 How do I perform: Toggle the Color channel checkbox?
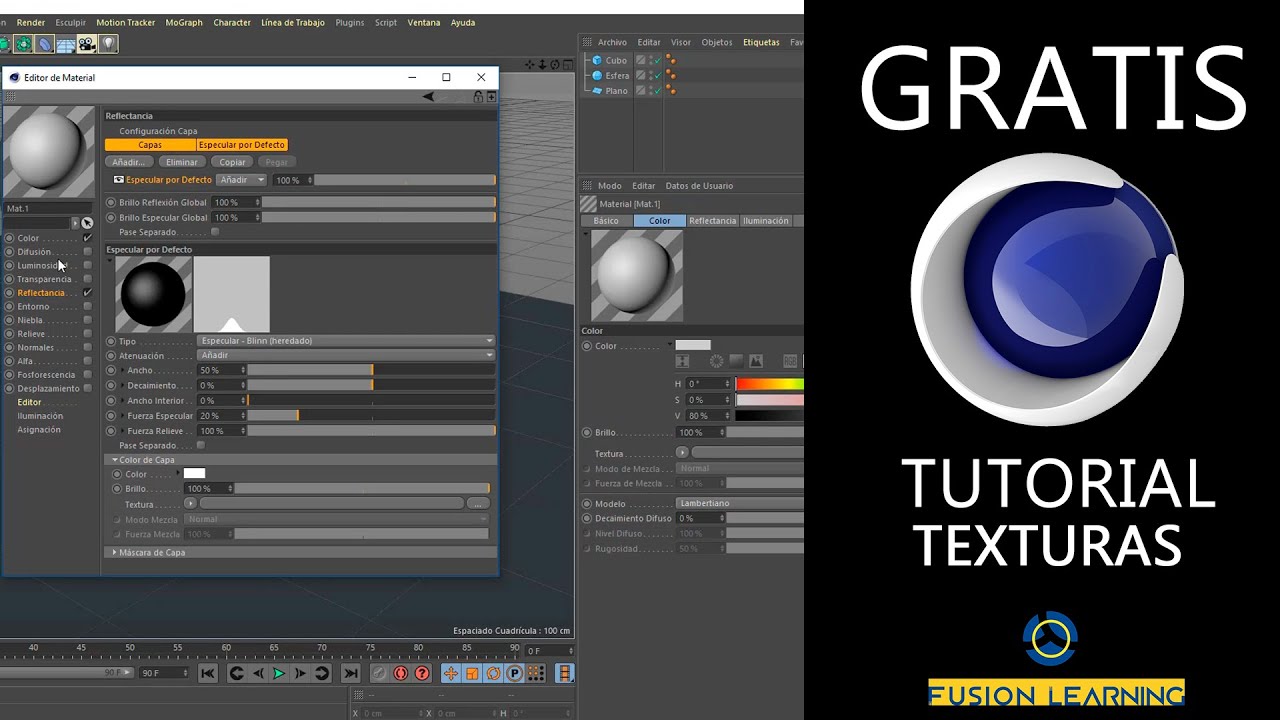[x=87, y=238]
